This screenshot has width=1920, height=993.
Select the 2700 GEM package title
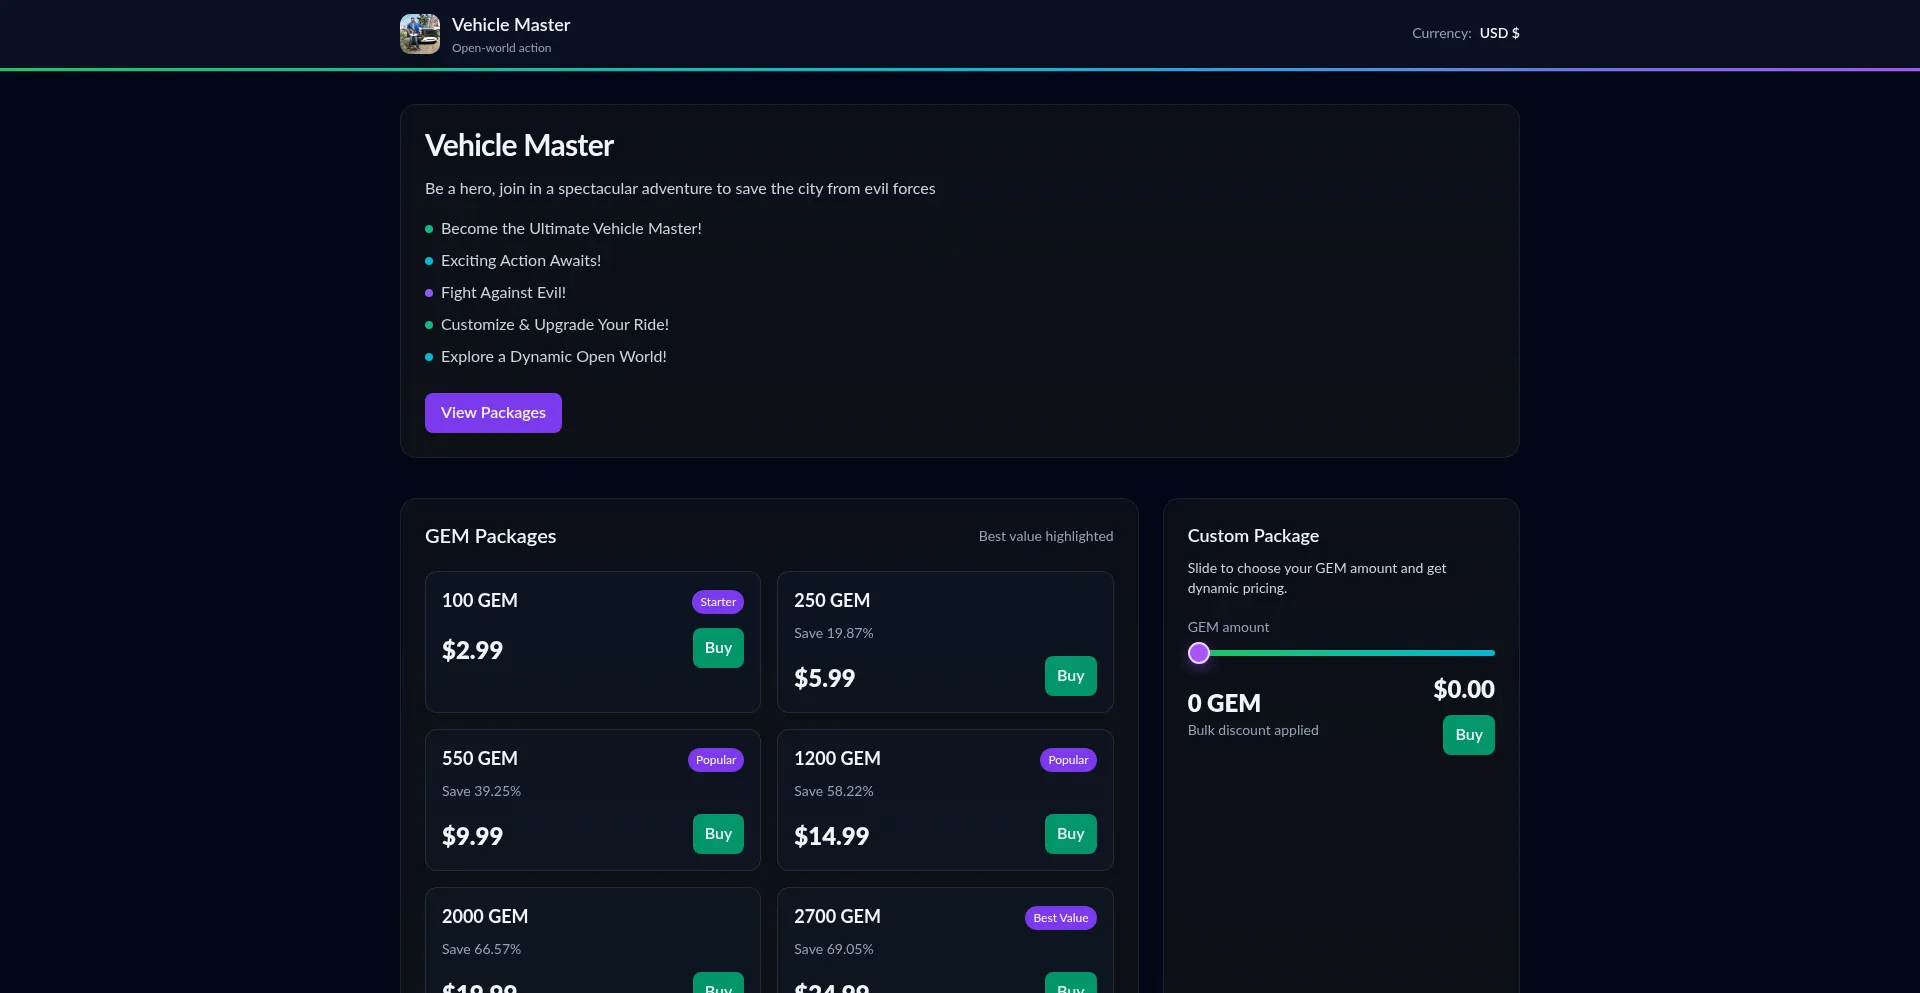click(x=837, y=917)
